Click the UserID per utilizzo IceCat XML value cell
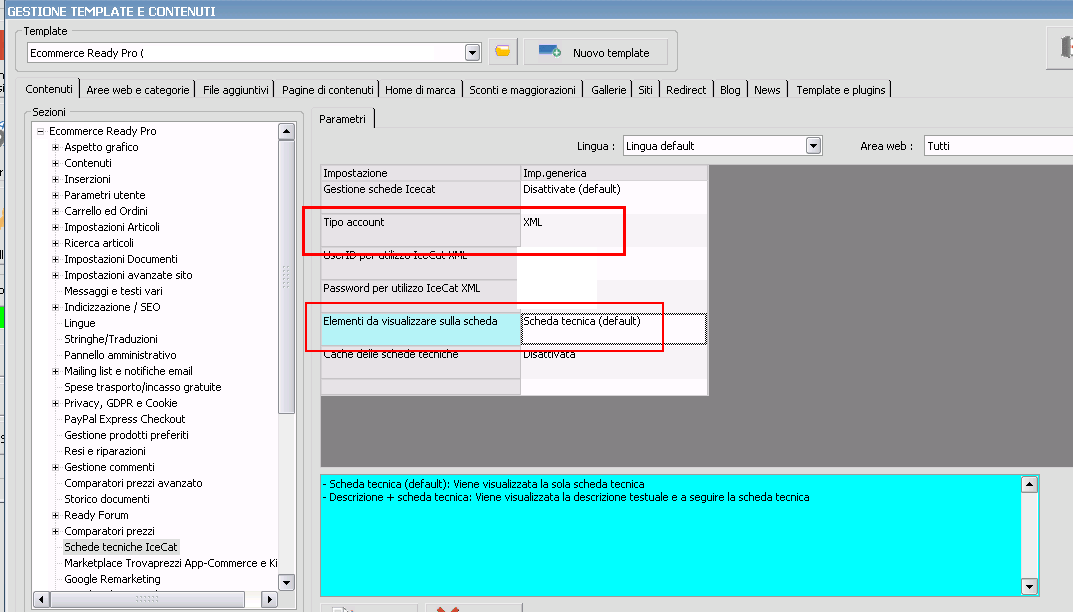Image resolution: width=1073 pixels, height=612 pixels. tap(613, 263)
